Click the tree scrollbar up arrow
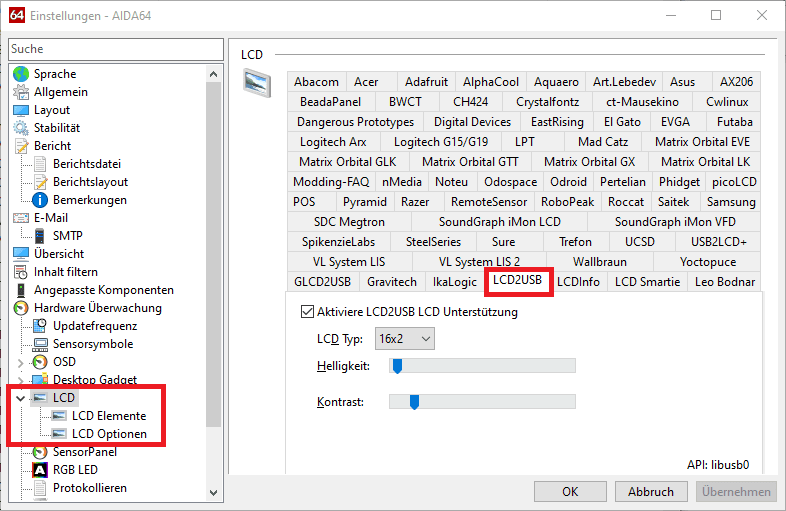This screenshot has height=511, width=786. 214,74
